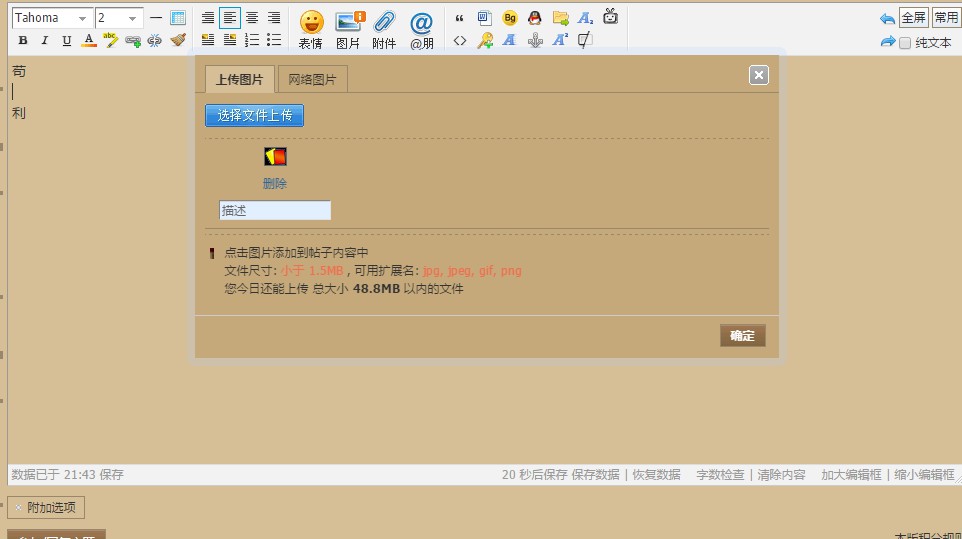Select the 上传图片 tab
The width and height of the screenshot is (962, 539).
[240, 80]
